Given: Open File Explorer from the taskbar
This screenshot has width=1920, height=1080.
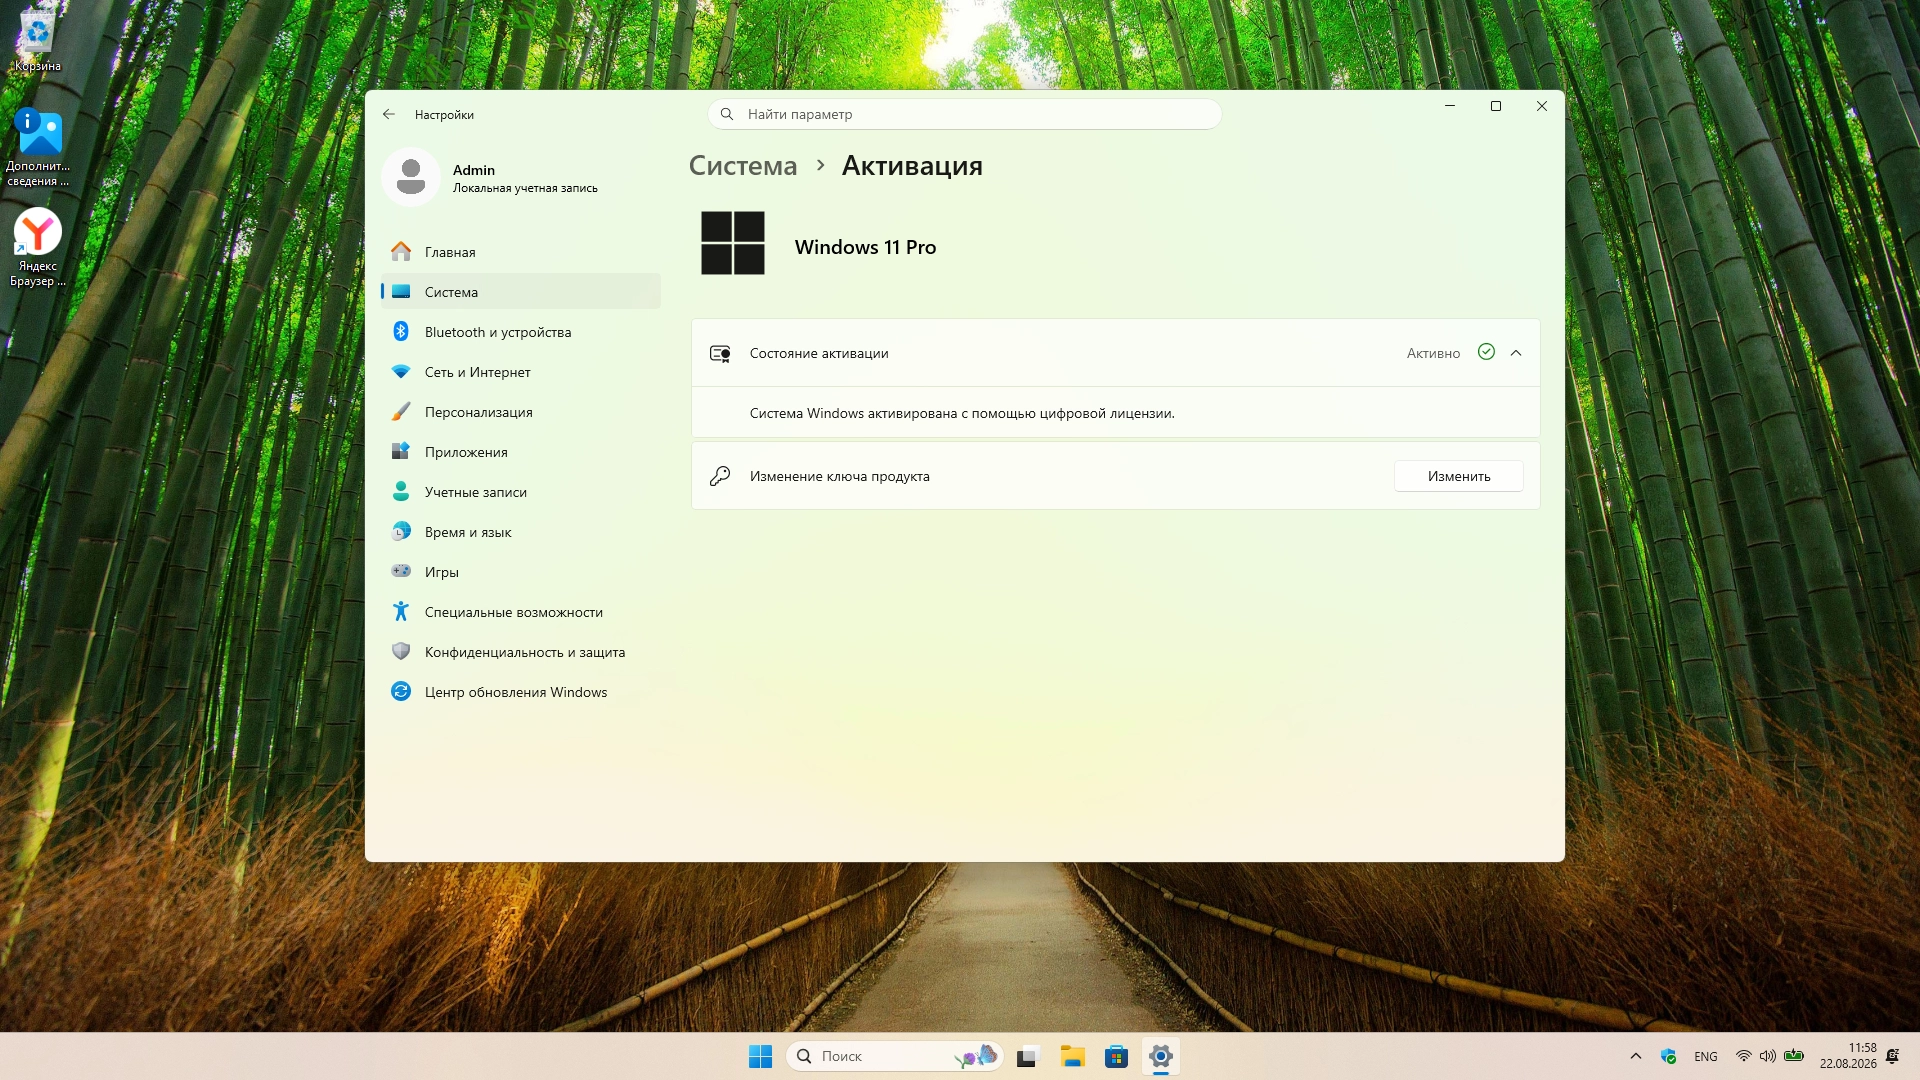Looking at the screenshot, I should pyautogui.click(x=1073, y=1056).
